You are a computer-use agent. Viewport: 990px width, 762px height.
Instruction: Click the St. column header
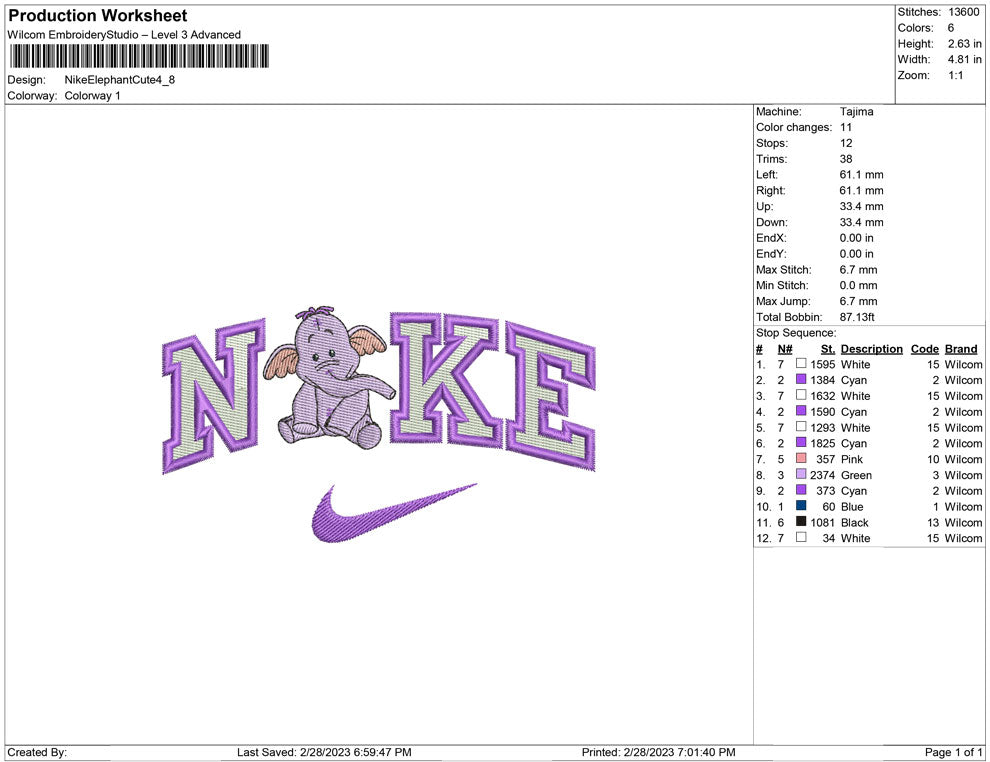click(828, 349)
